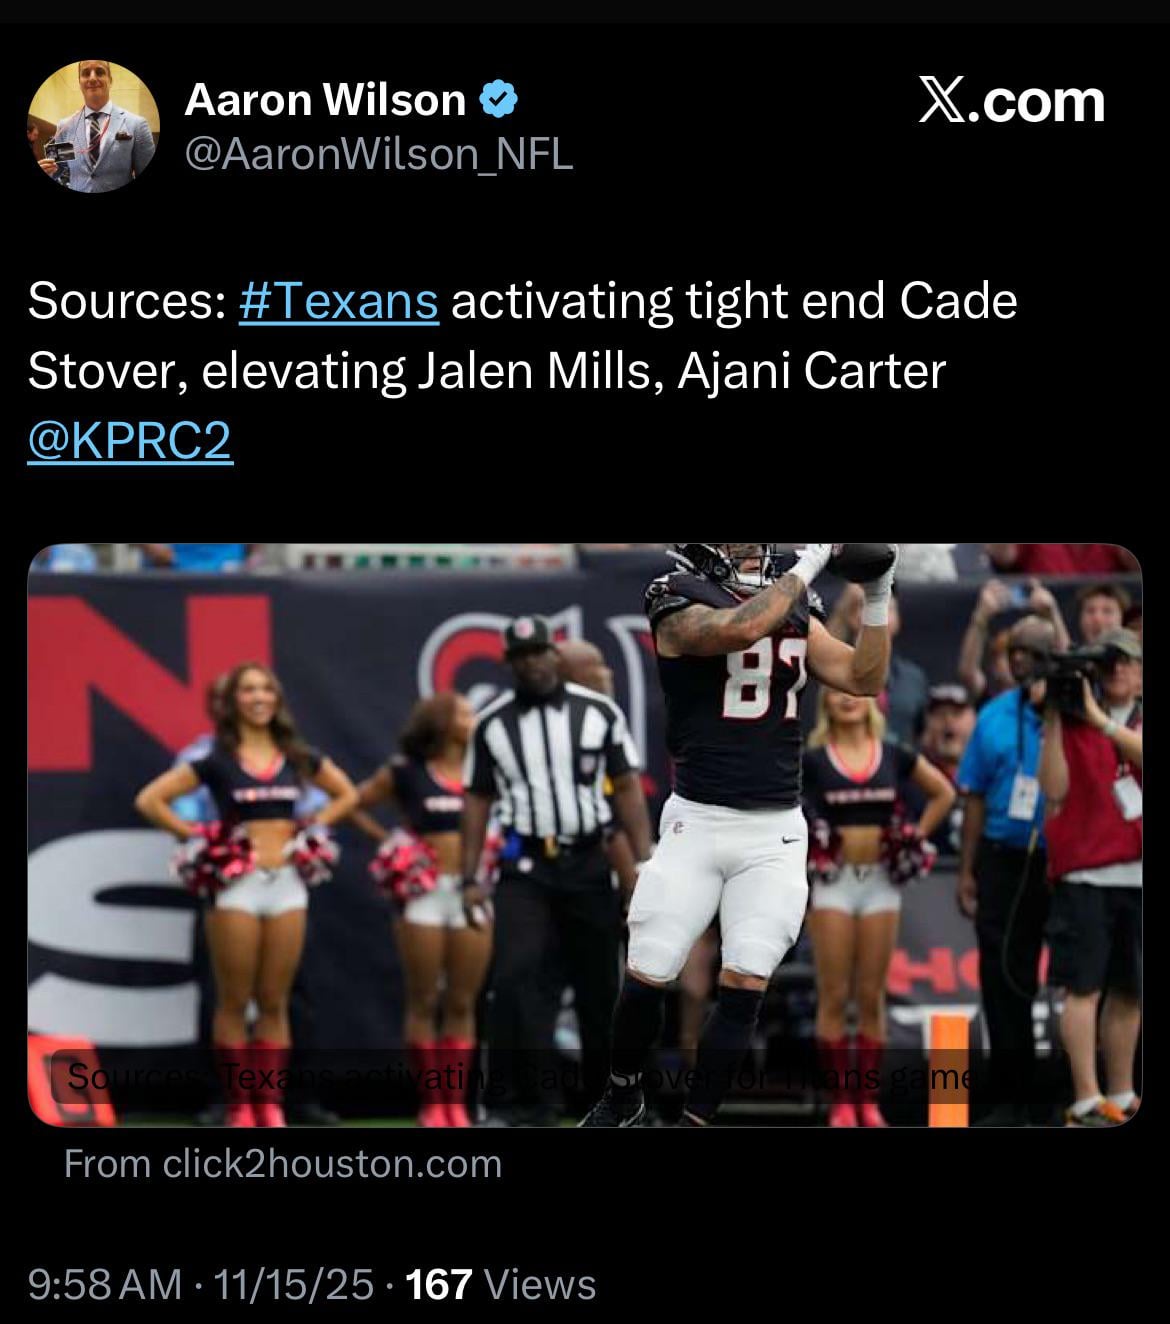Click the X.com logo

[1011, 102]
